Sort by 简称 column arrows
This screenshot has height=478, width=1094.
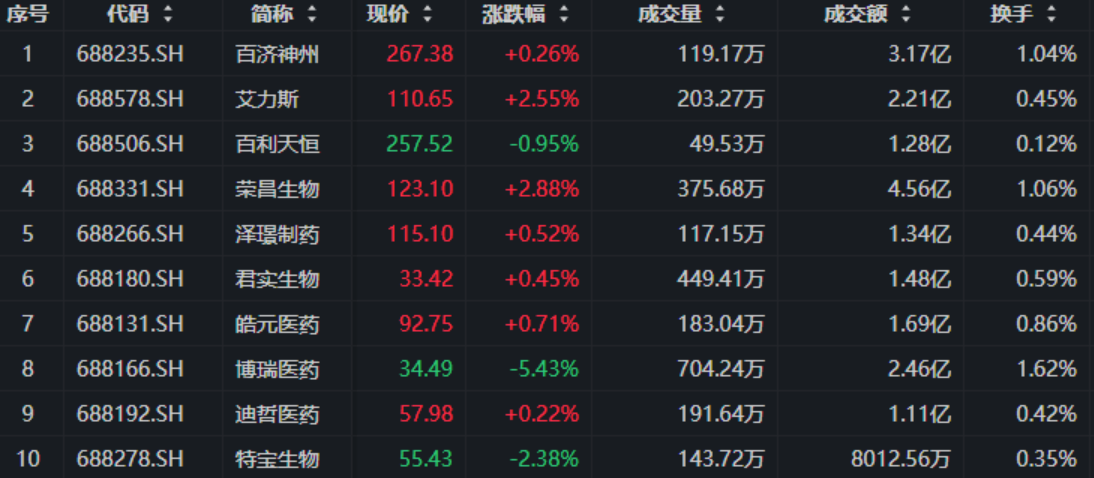click(311, 14)
